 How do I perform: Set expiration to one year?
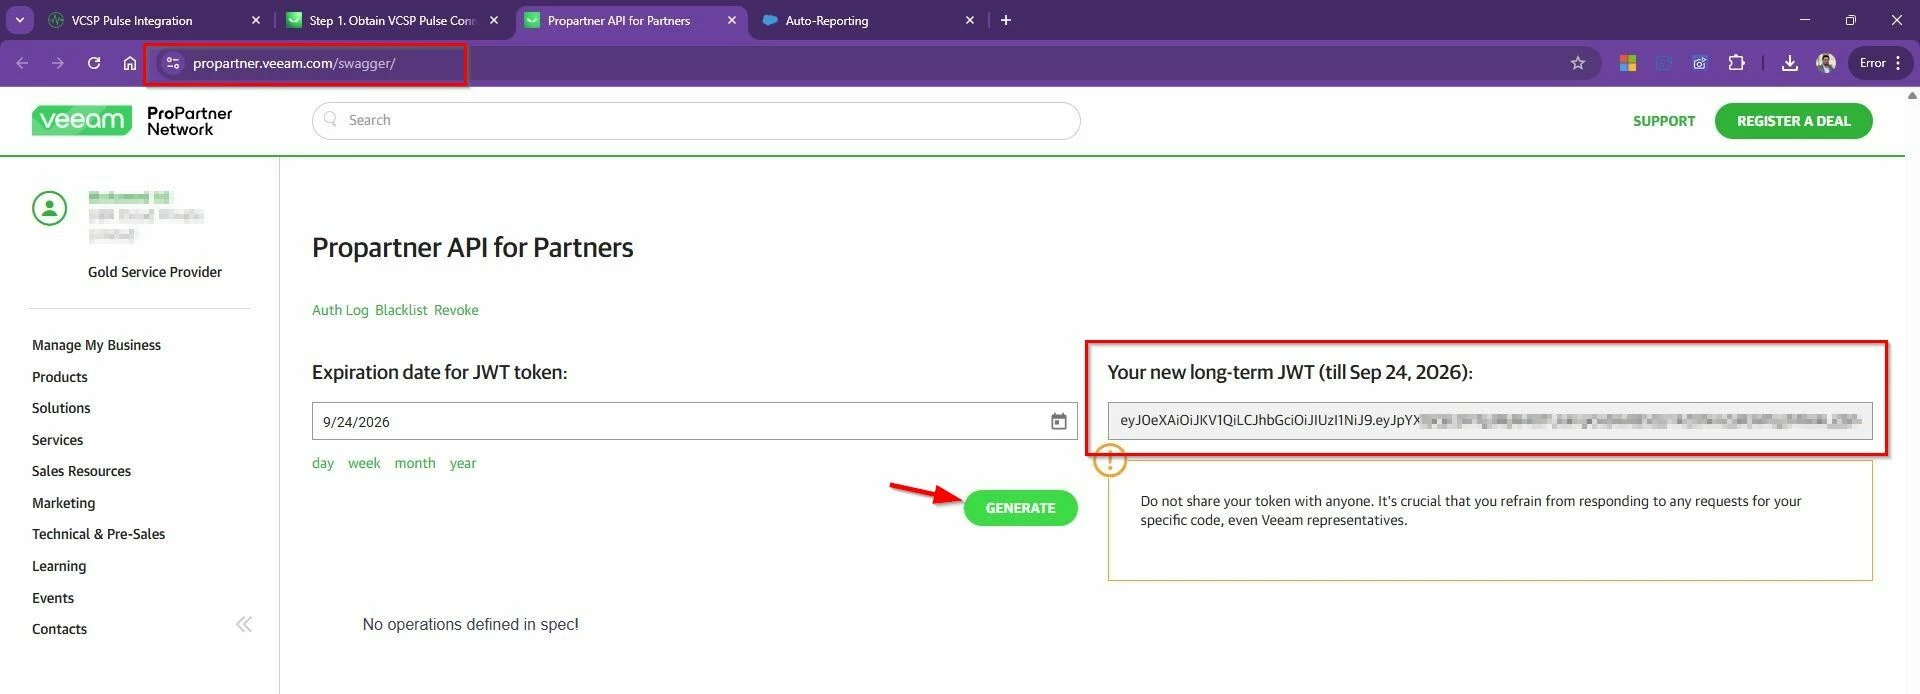(x=463, y=463)
